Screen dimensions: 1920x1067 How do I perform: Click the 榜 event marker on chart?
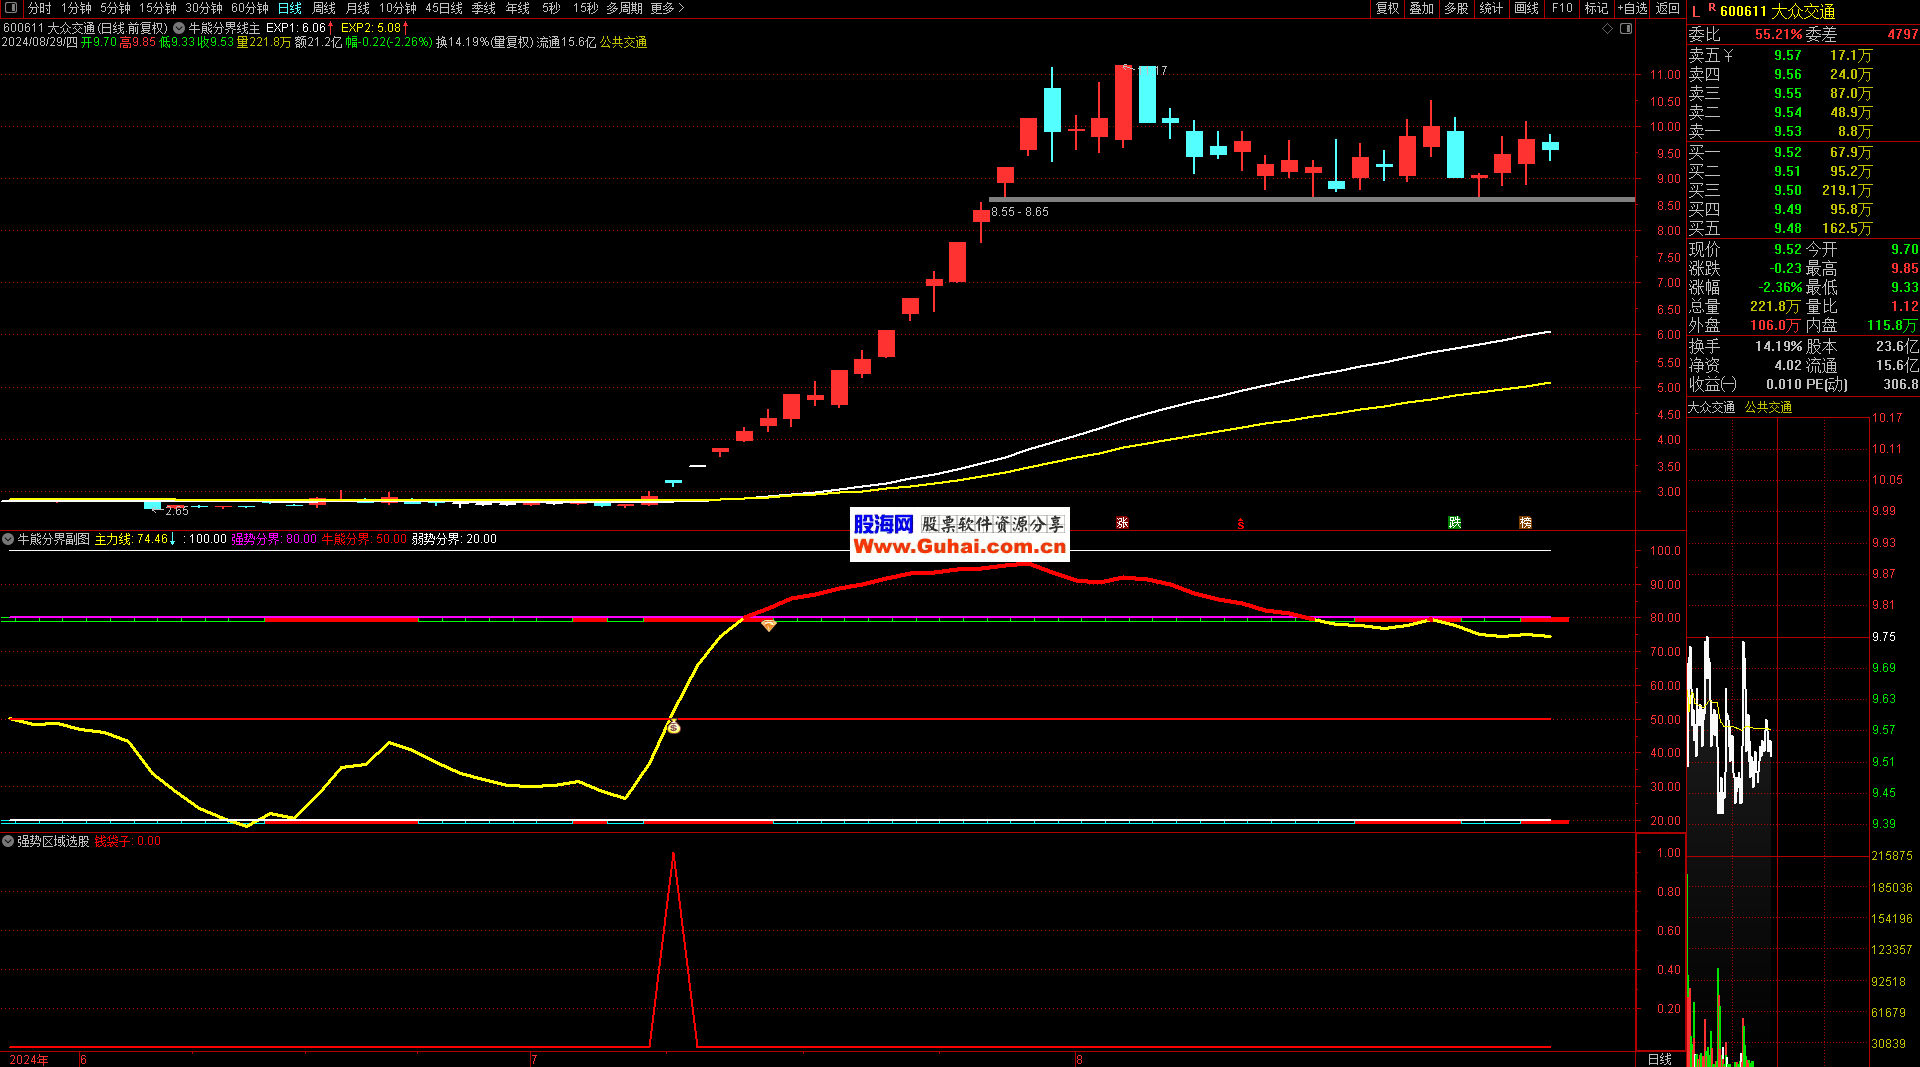(1525, 523)
